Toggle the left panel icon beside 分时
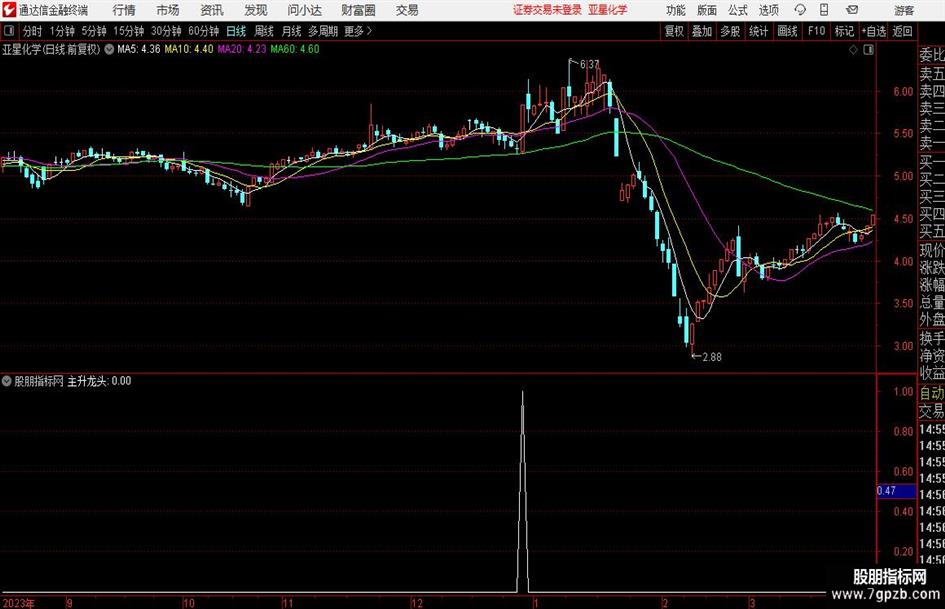 (9, 31)
